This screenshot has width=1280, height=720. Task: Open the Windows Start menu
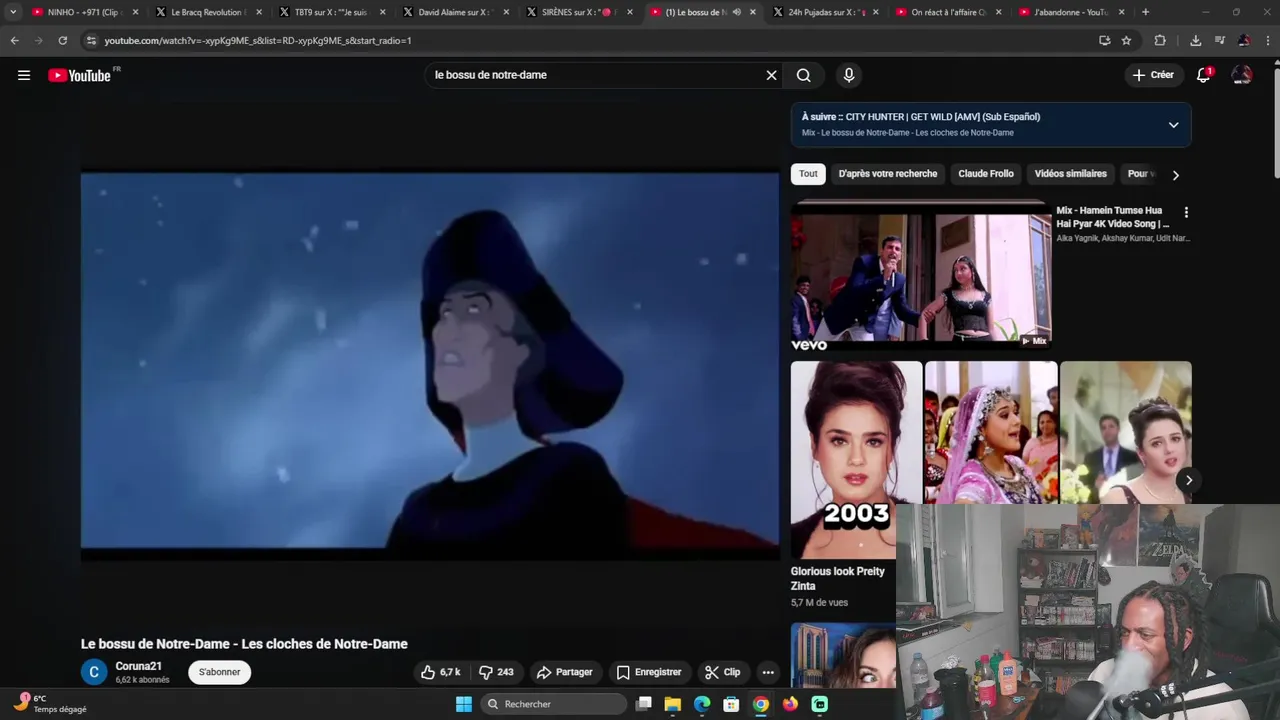pos(463,704)
